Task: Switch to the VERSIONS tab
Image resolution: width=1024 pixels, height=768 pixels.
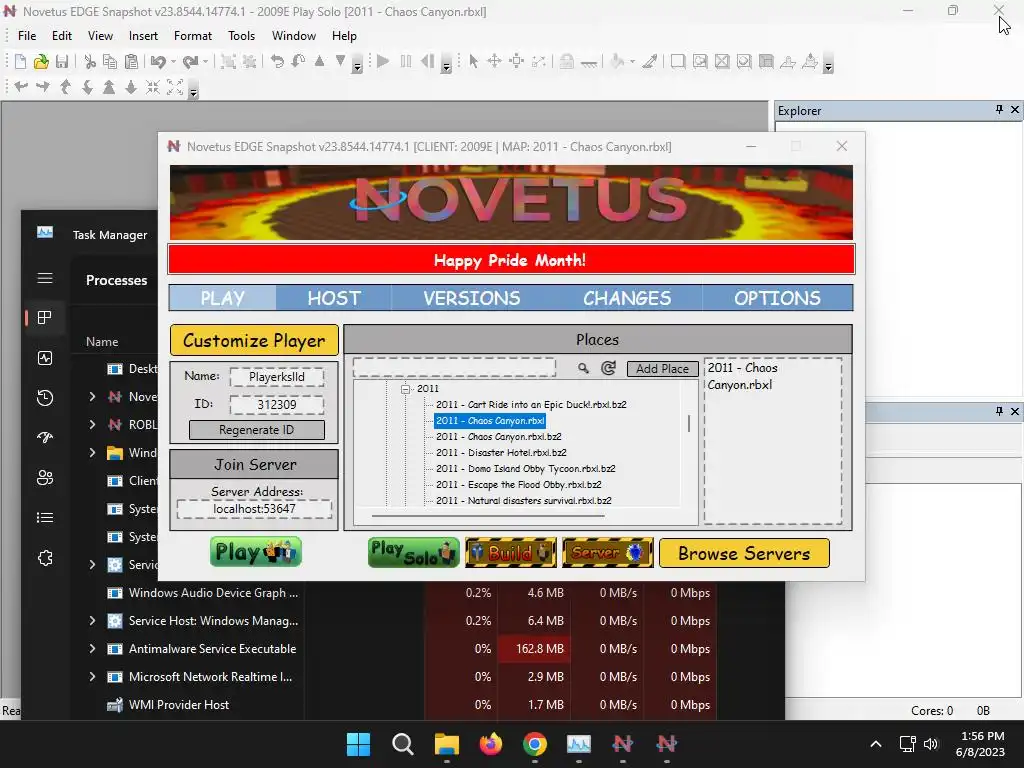Action: pos(472,298)
